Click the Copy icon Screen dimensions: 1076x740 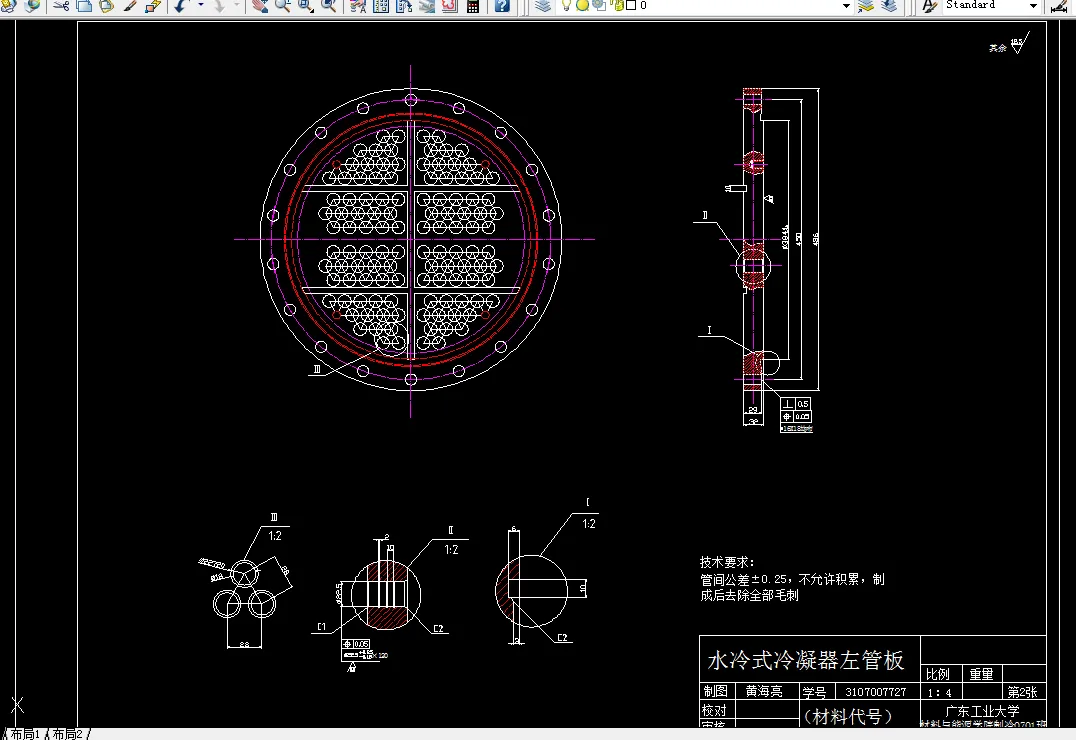84,6
